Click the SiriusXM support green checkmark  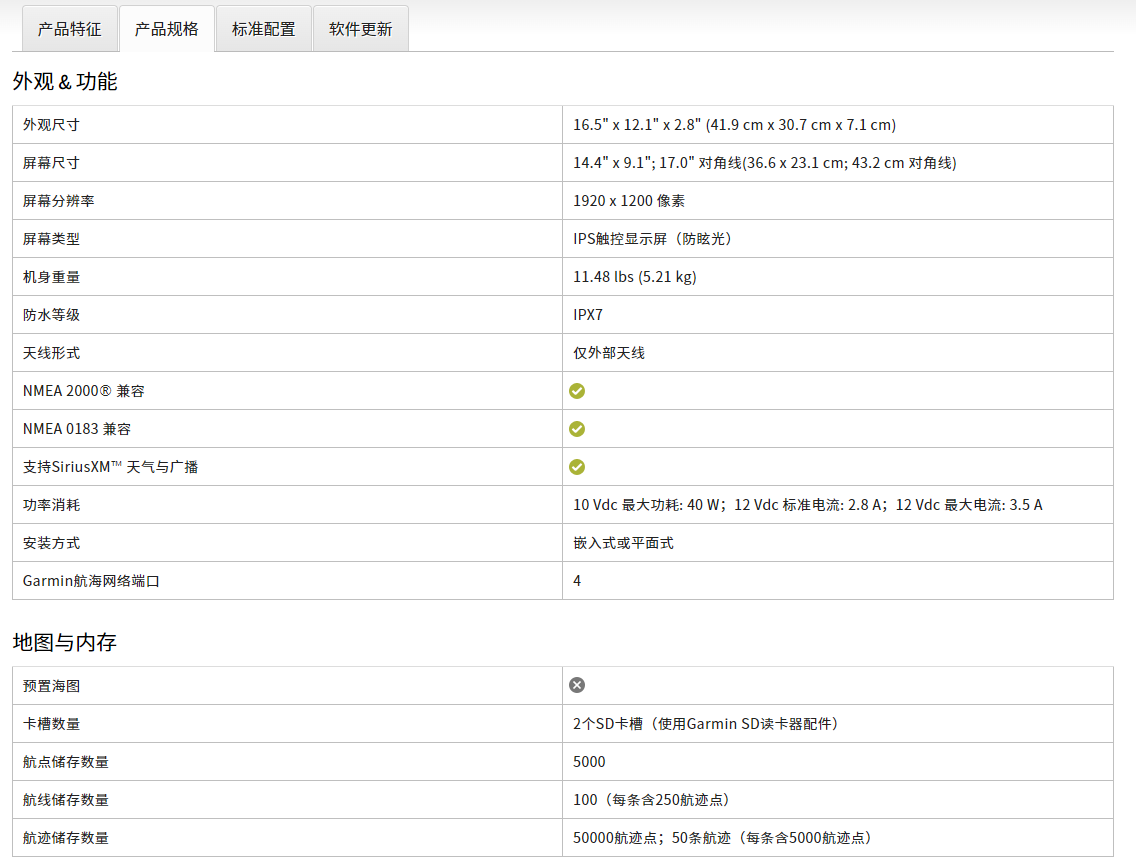(577, 467)
